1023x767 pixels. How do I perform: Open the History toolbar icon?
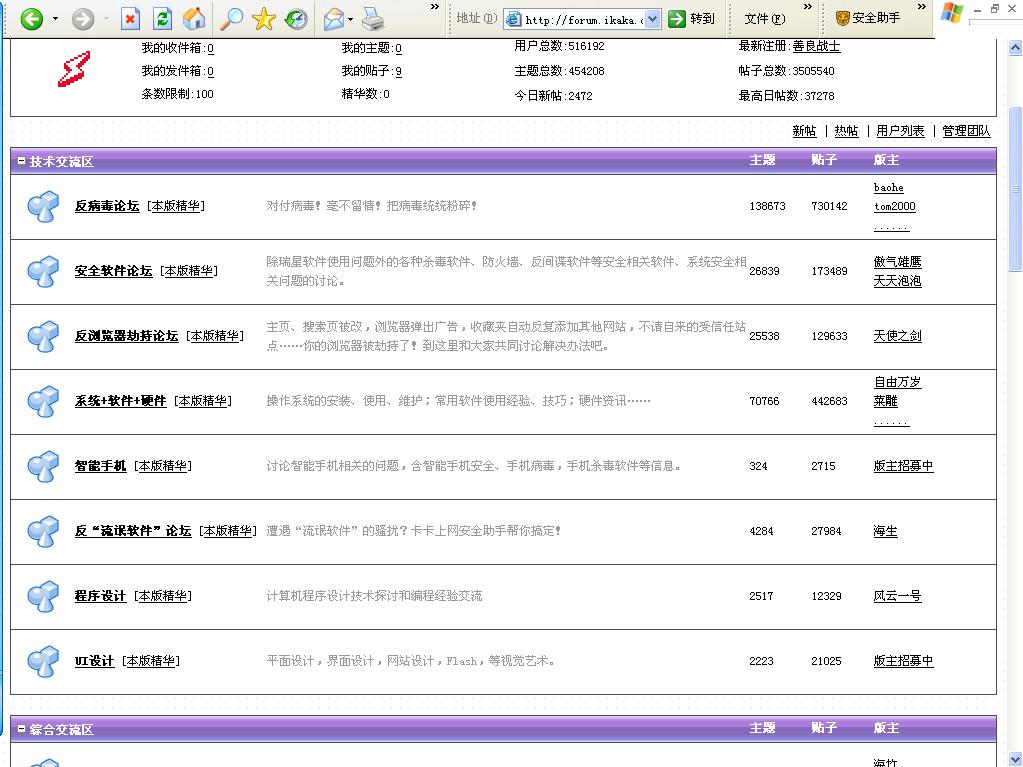[296, 19]
